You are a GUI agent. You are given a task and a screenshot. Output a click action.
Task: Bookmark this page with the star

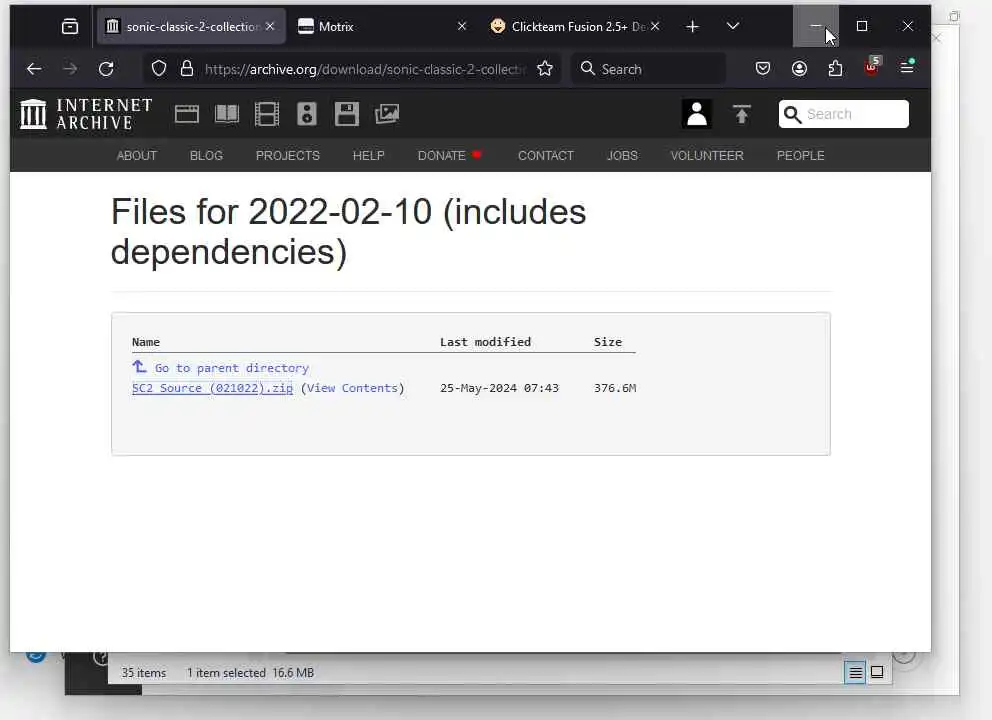tap(545, 68)
